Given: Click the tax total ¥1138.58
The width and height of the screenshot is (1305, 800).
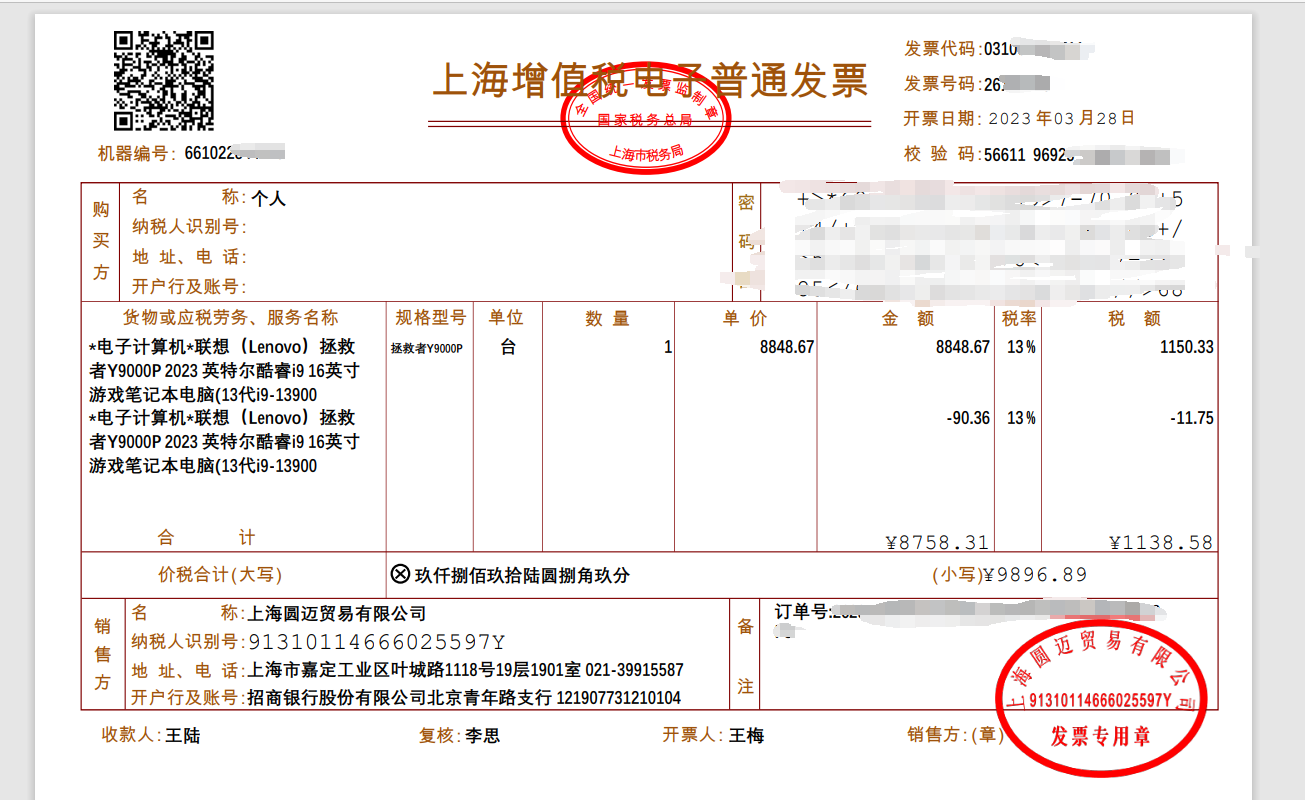Looking at the screenshot, I should click(x=1162, y=542).
